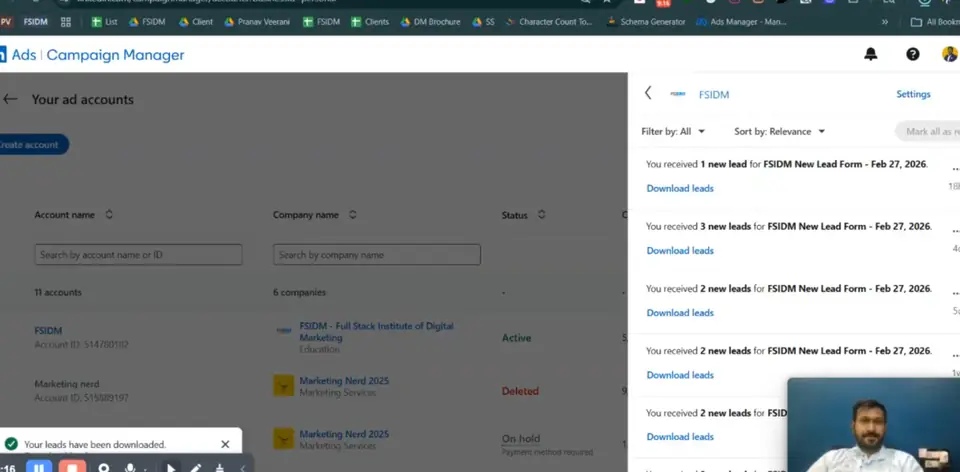
Task: Open the browser apps grid bookmark icon
Action: click(66, 22)
